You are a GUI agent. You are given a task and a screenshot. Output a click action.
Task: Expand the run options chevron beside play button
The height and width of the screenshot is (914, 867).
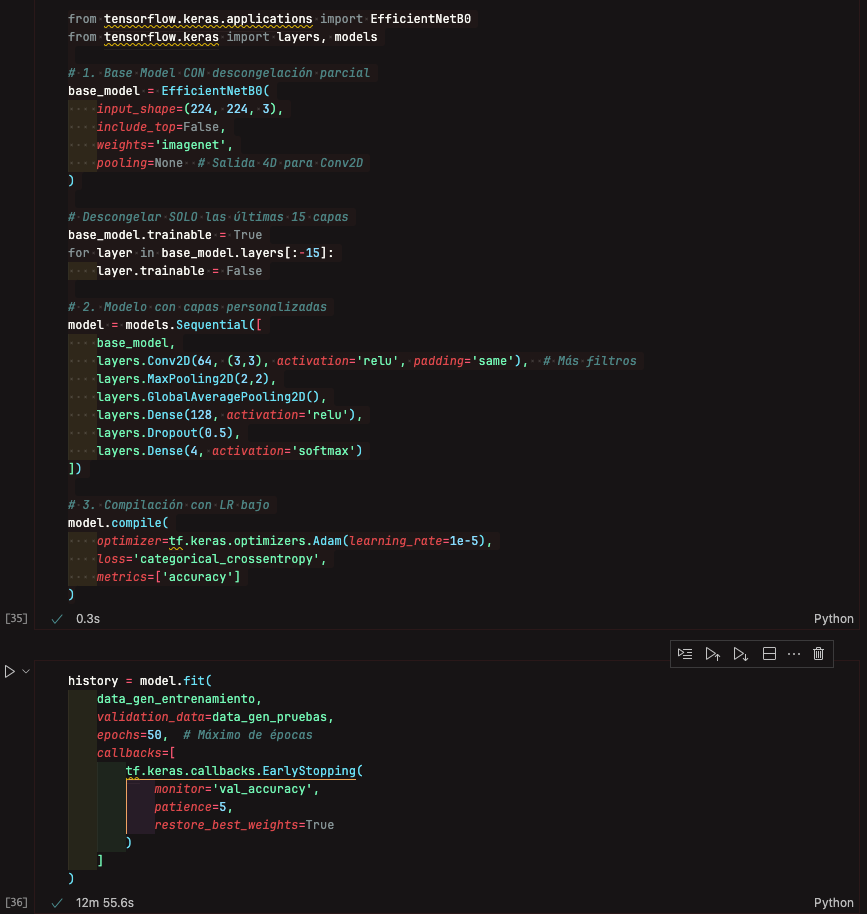pyautogui.click(x=26, y=672)
